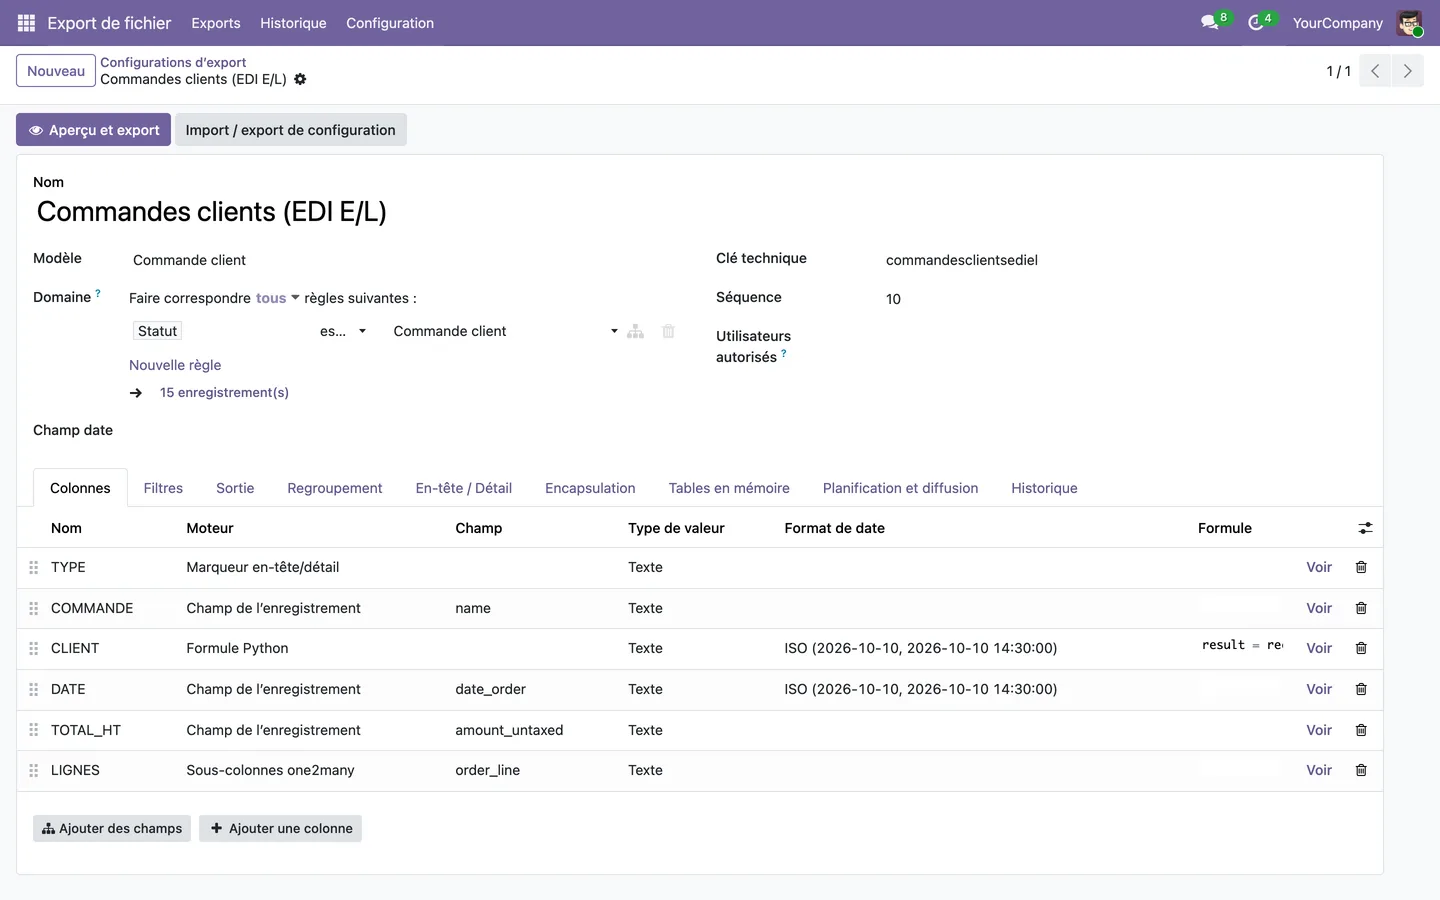The image size is (1440, 900).
Task: Open the 15 enregistrement(s) link
Action: (224, 392)
